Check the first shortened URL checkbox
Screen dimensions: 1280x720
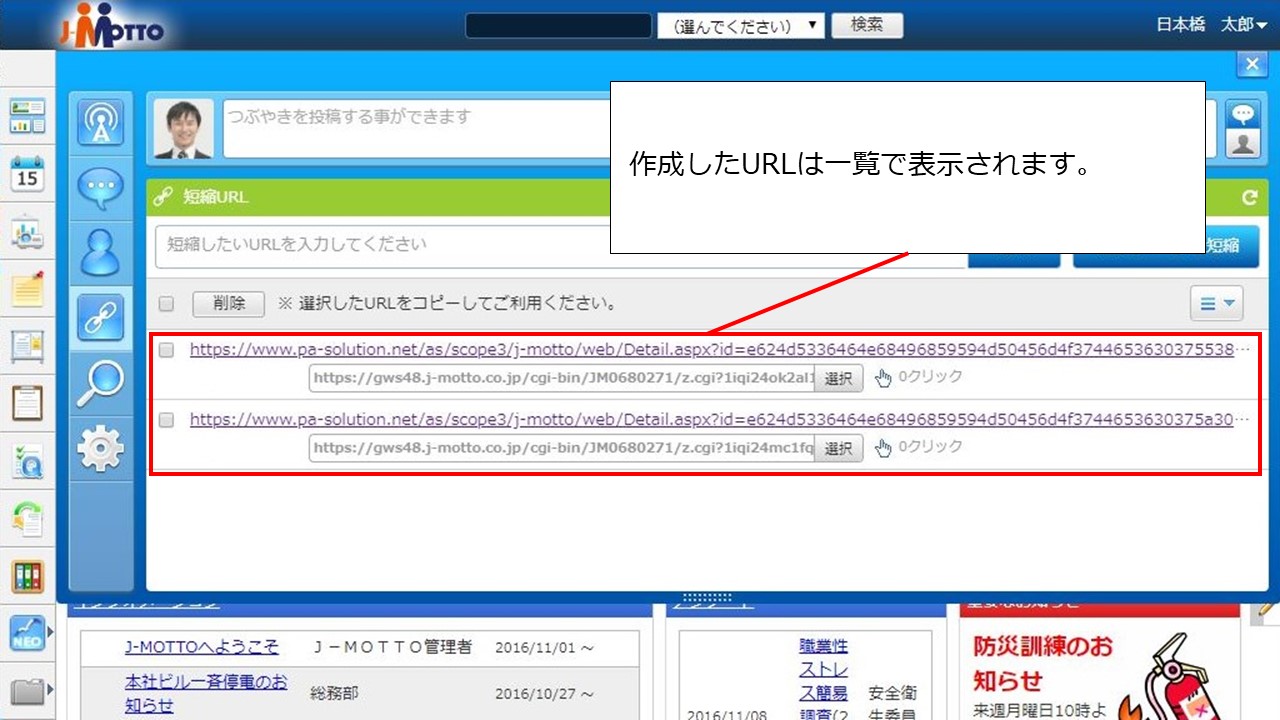tap(167, 350)
